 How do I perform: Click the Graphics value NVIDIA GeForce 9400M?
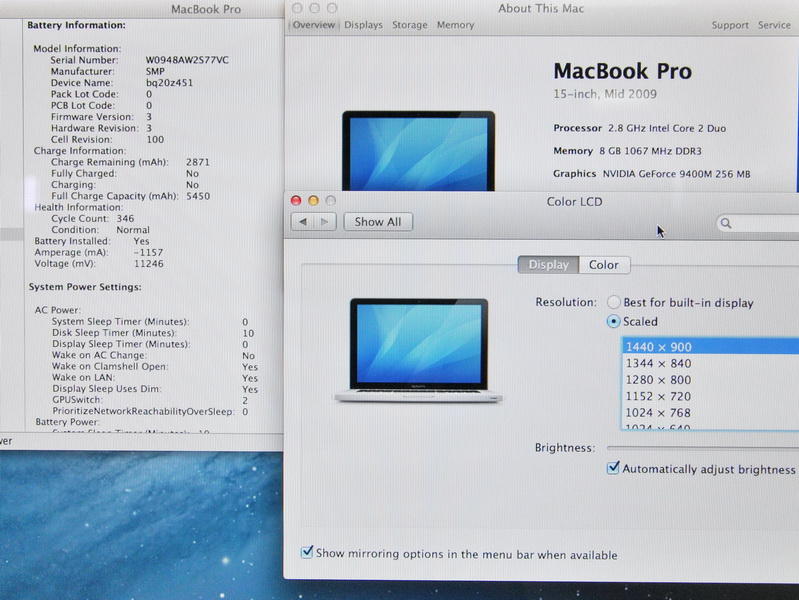pyautogui.click(x=677, y=174)
